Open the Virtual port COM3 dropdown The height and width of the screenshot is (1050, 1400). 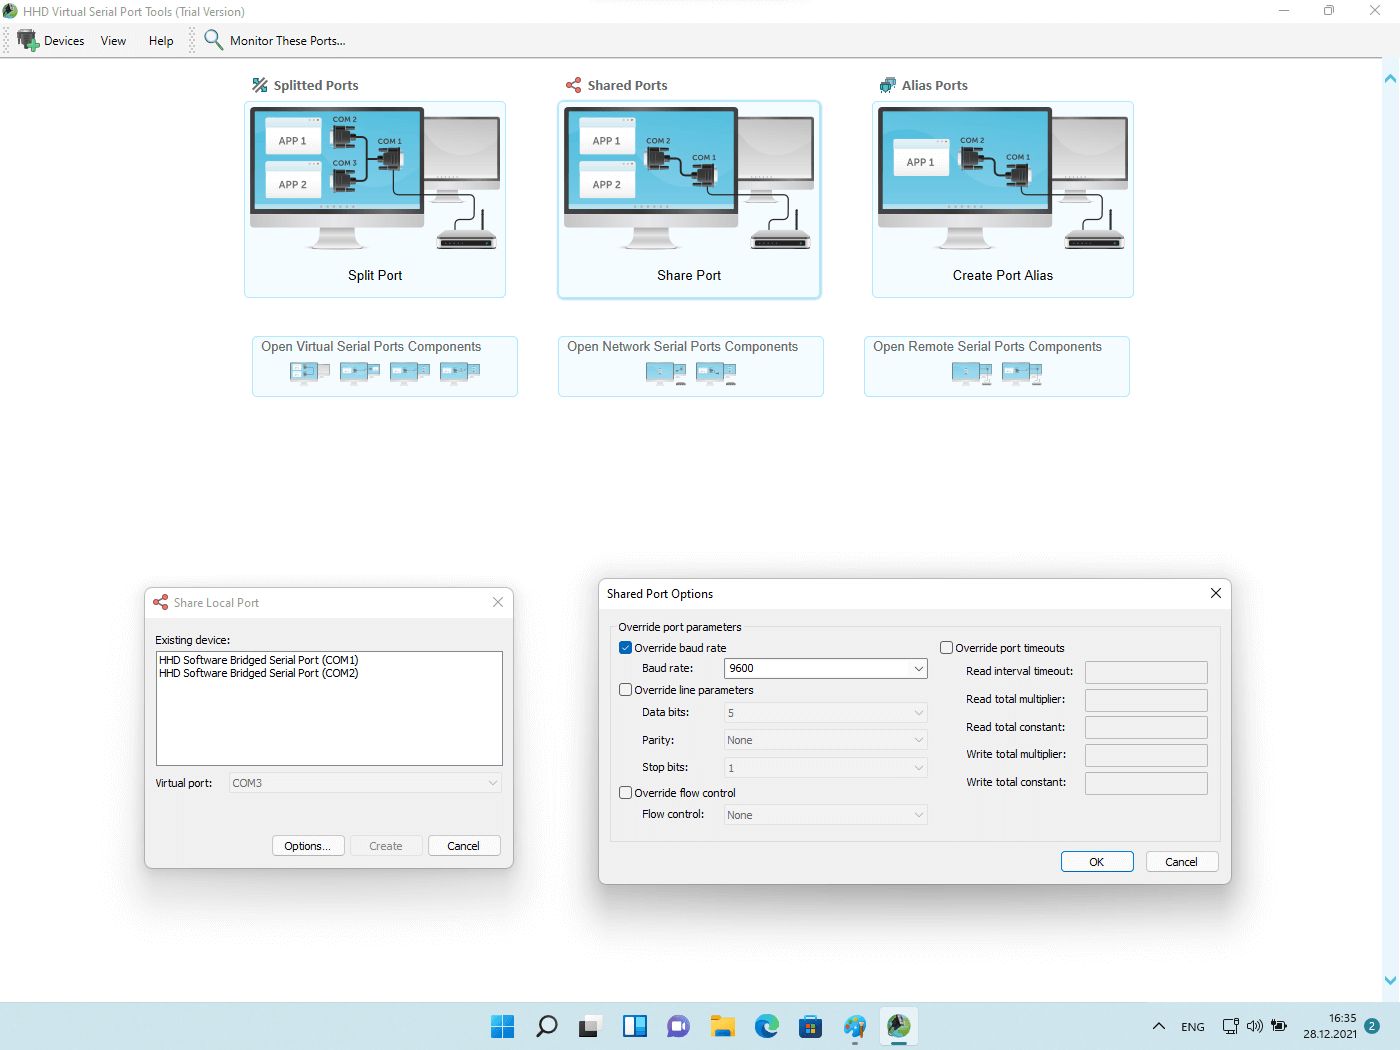coord(490,783)
